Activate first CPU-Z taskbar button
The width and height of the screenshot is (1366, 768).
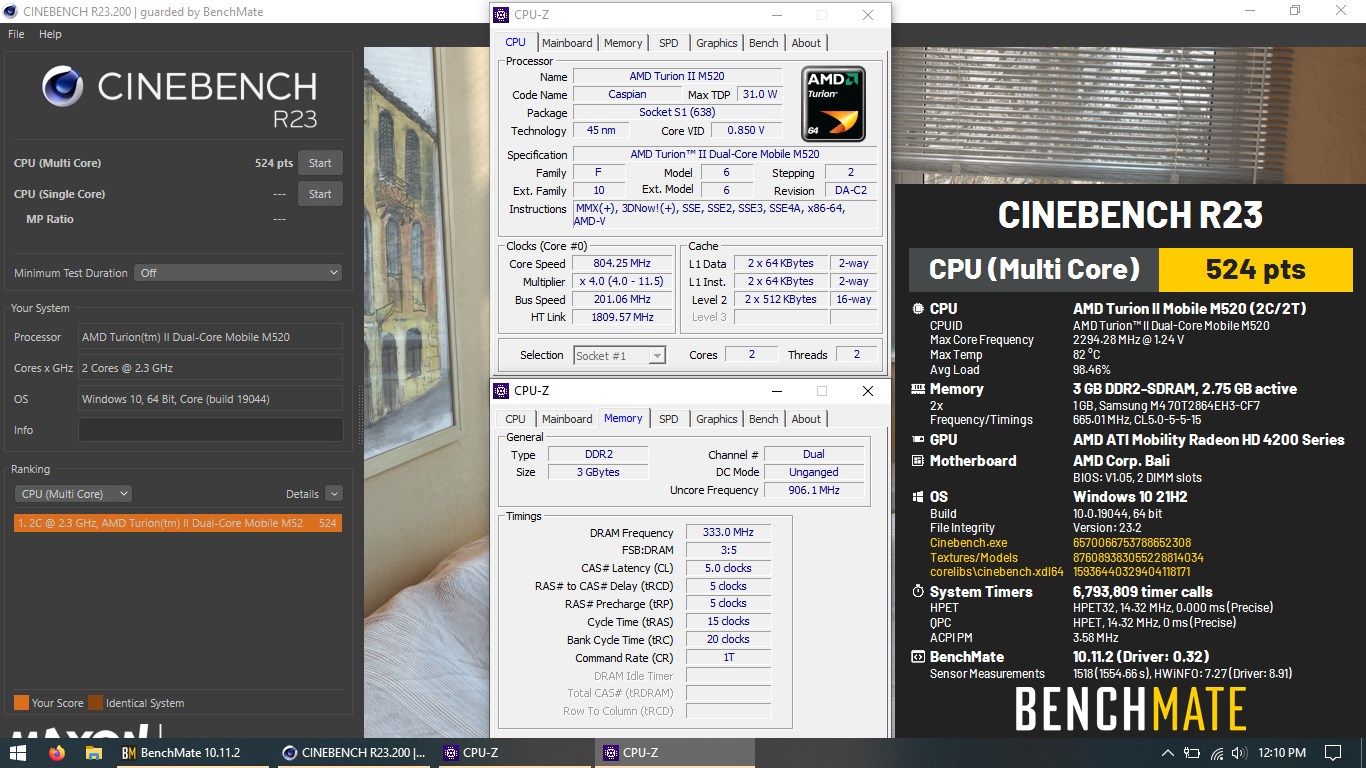[x=513, y=752]
